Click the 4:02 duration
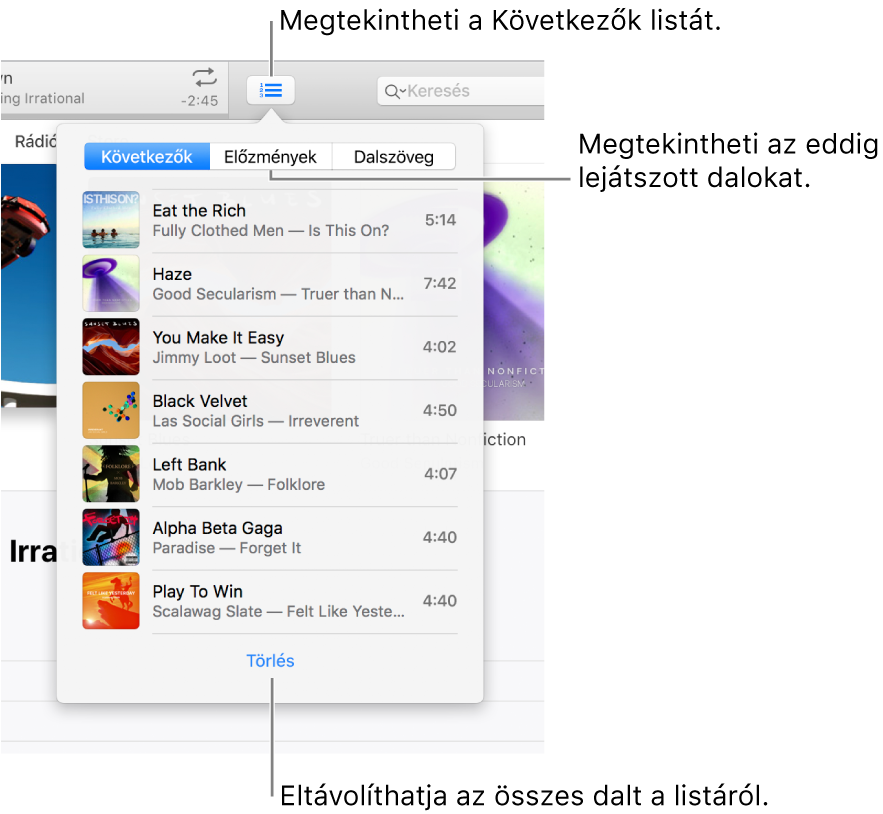Screen dimensions: 883x814 point(440,347)
